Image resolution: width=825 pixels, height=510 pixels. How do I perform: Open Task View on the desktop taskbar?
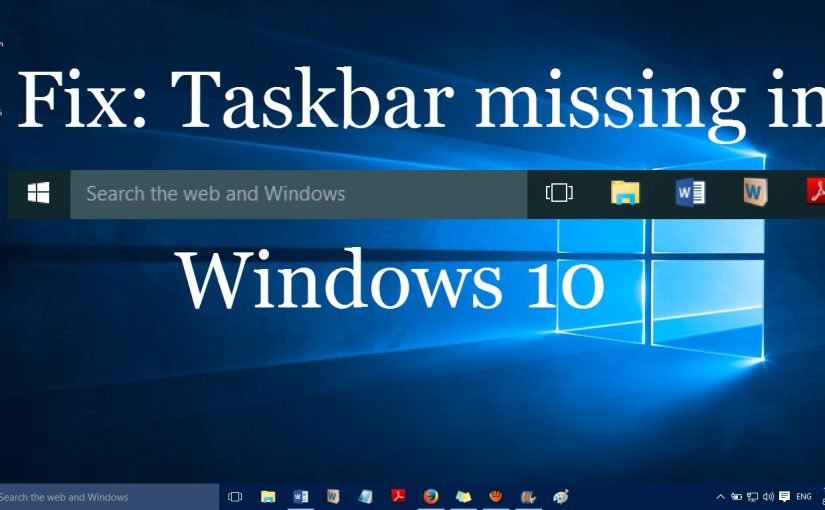[x=235, y=496]
